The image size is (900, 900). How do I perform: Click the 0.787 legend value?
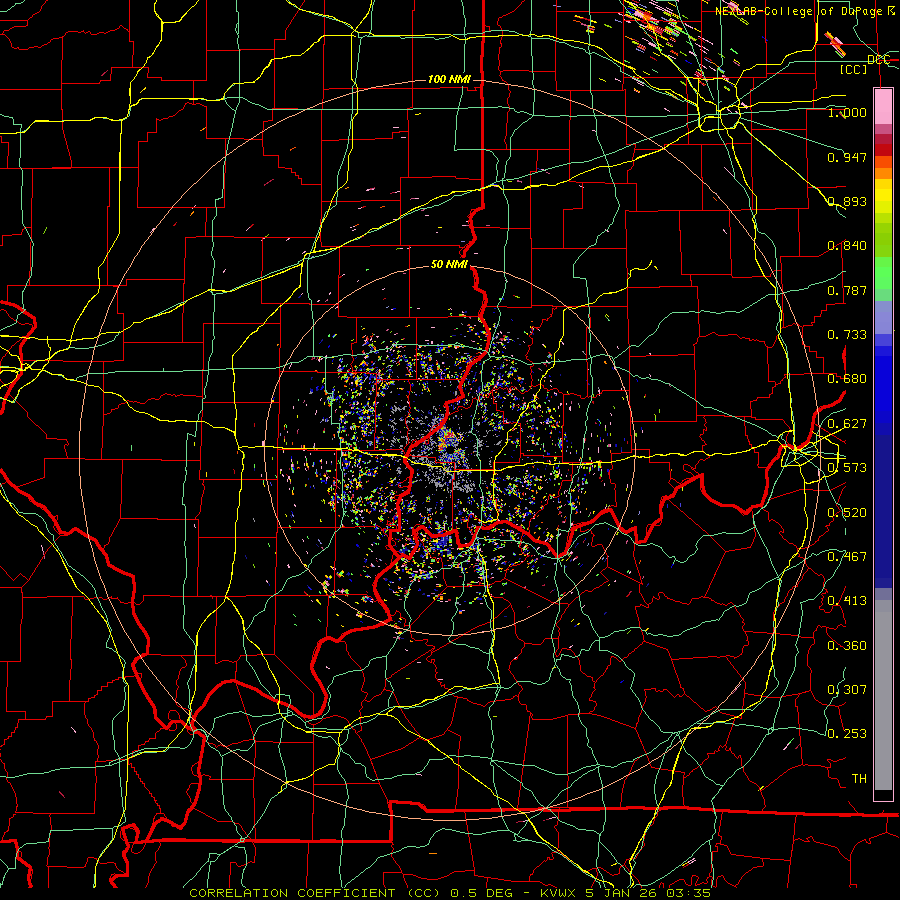coord(847,290)
